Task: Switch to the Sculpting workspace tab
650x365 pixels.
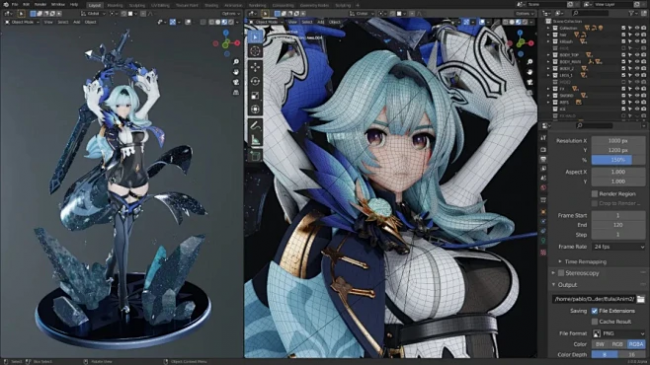Action: click(x=137, y=5)
